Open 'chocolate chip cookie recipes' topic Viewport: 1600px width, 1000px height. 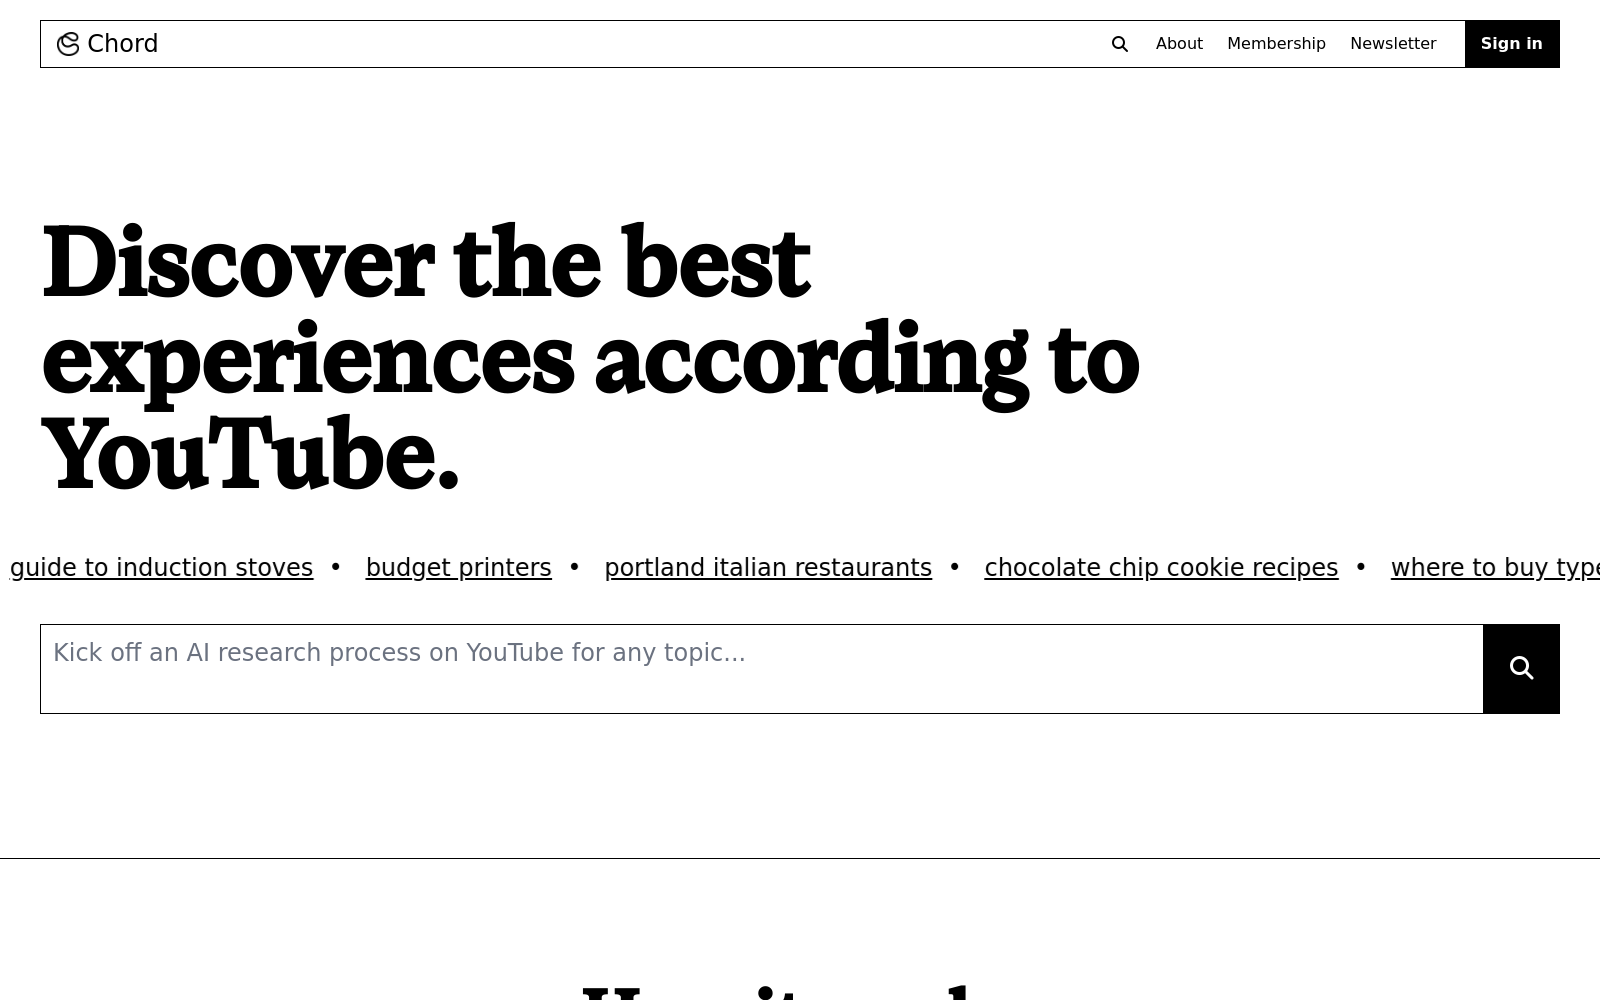(1161, 568)
